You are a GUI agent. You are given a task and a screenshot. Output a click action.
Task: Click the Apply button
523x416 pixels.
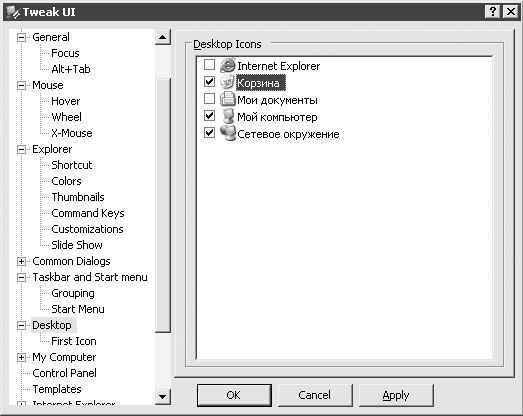coord(396,395)
